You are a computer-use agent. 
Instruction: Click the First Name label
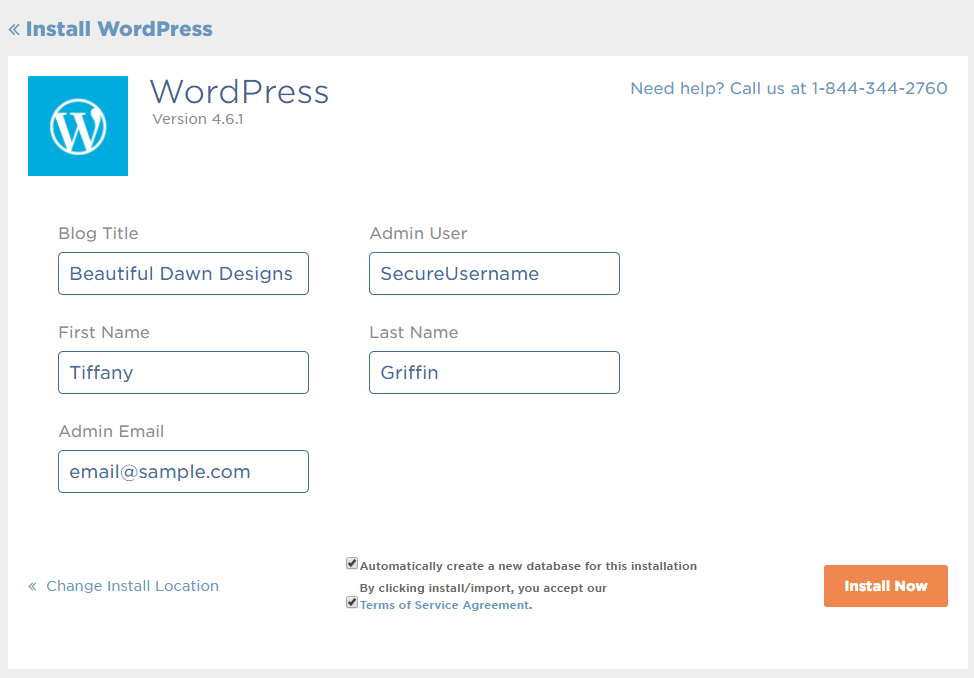tap(104, 332)
